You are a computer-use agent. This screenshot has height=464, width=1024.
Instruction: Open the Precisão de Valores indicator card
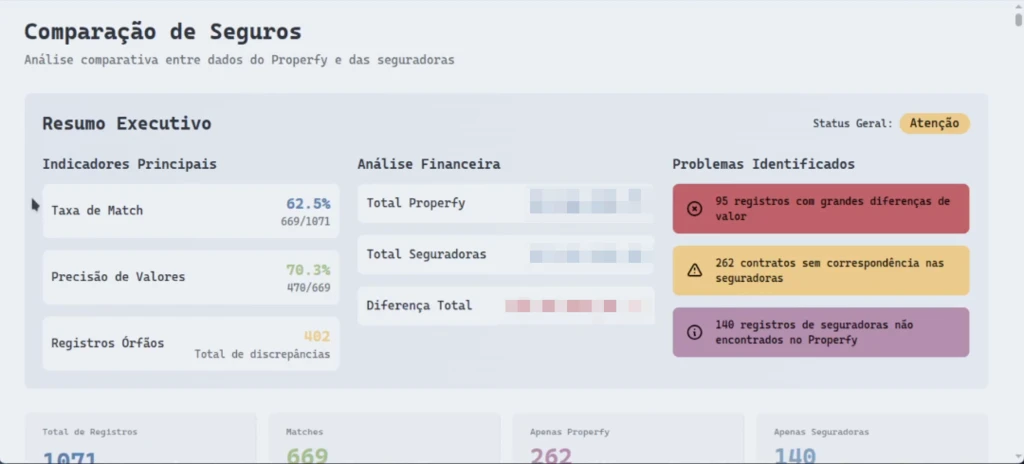click(191, 277)
